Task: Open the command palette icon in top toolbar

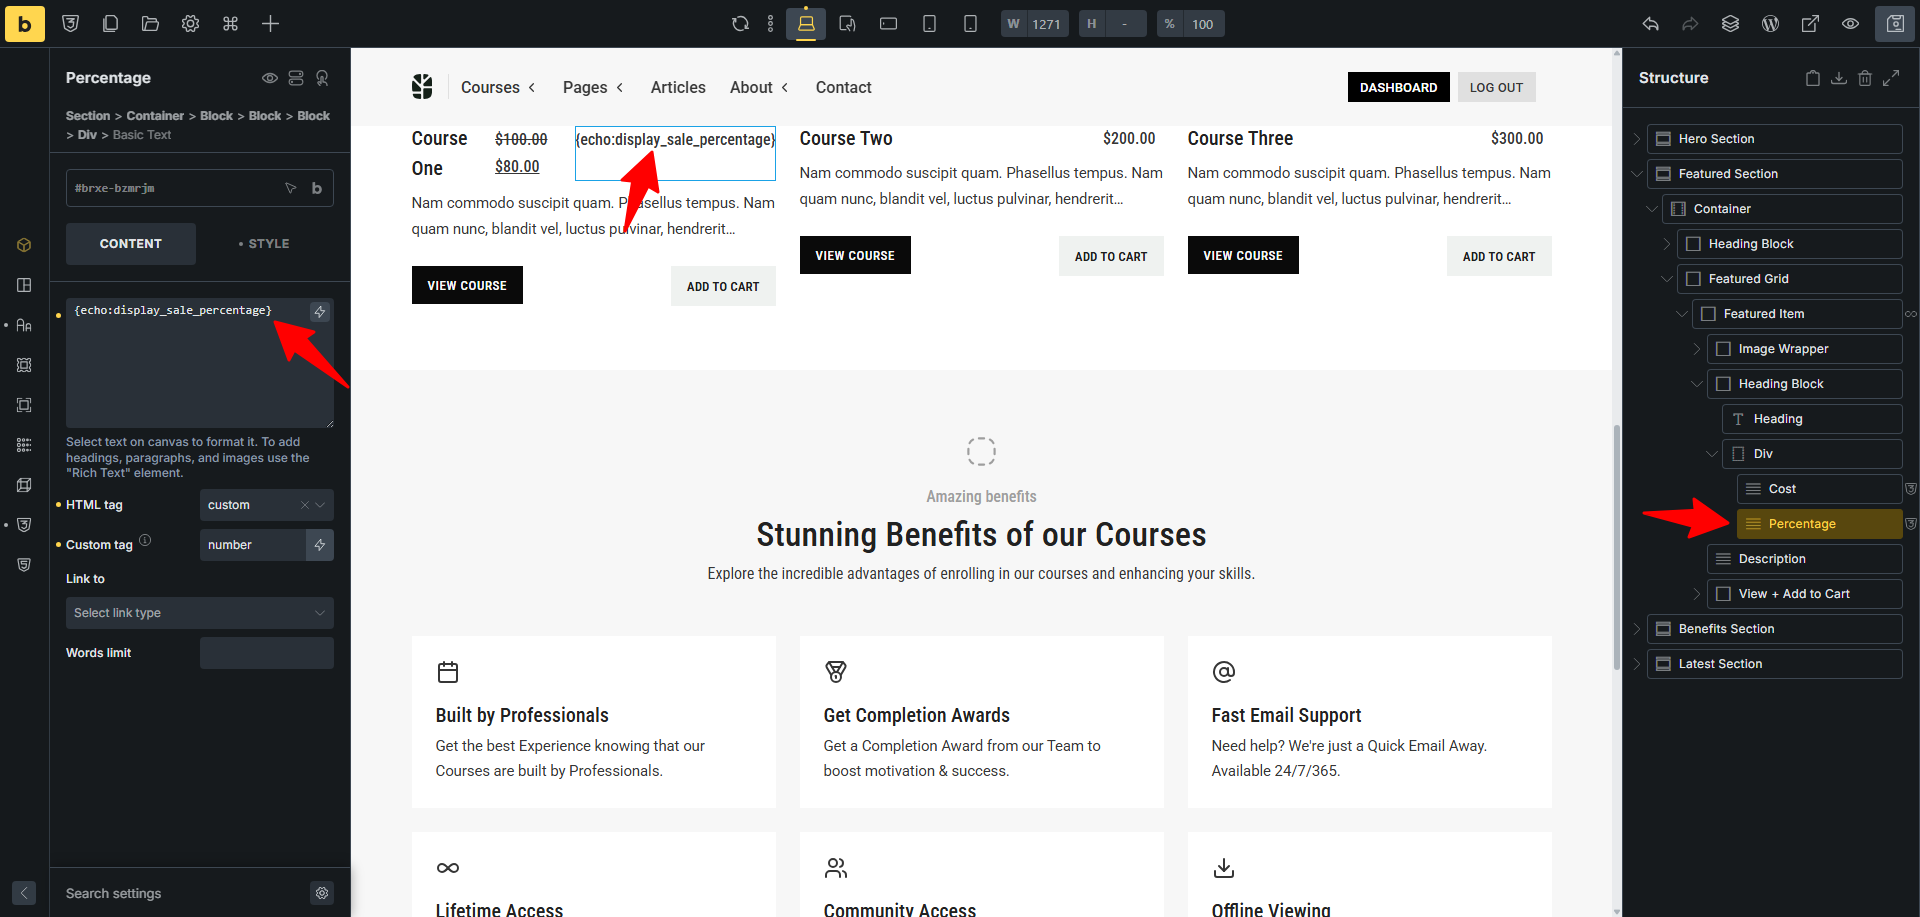Action: click(x=230, y=24)
